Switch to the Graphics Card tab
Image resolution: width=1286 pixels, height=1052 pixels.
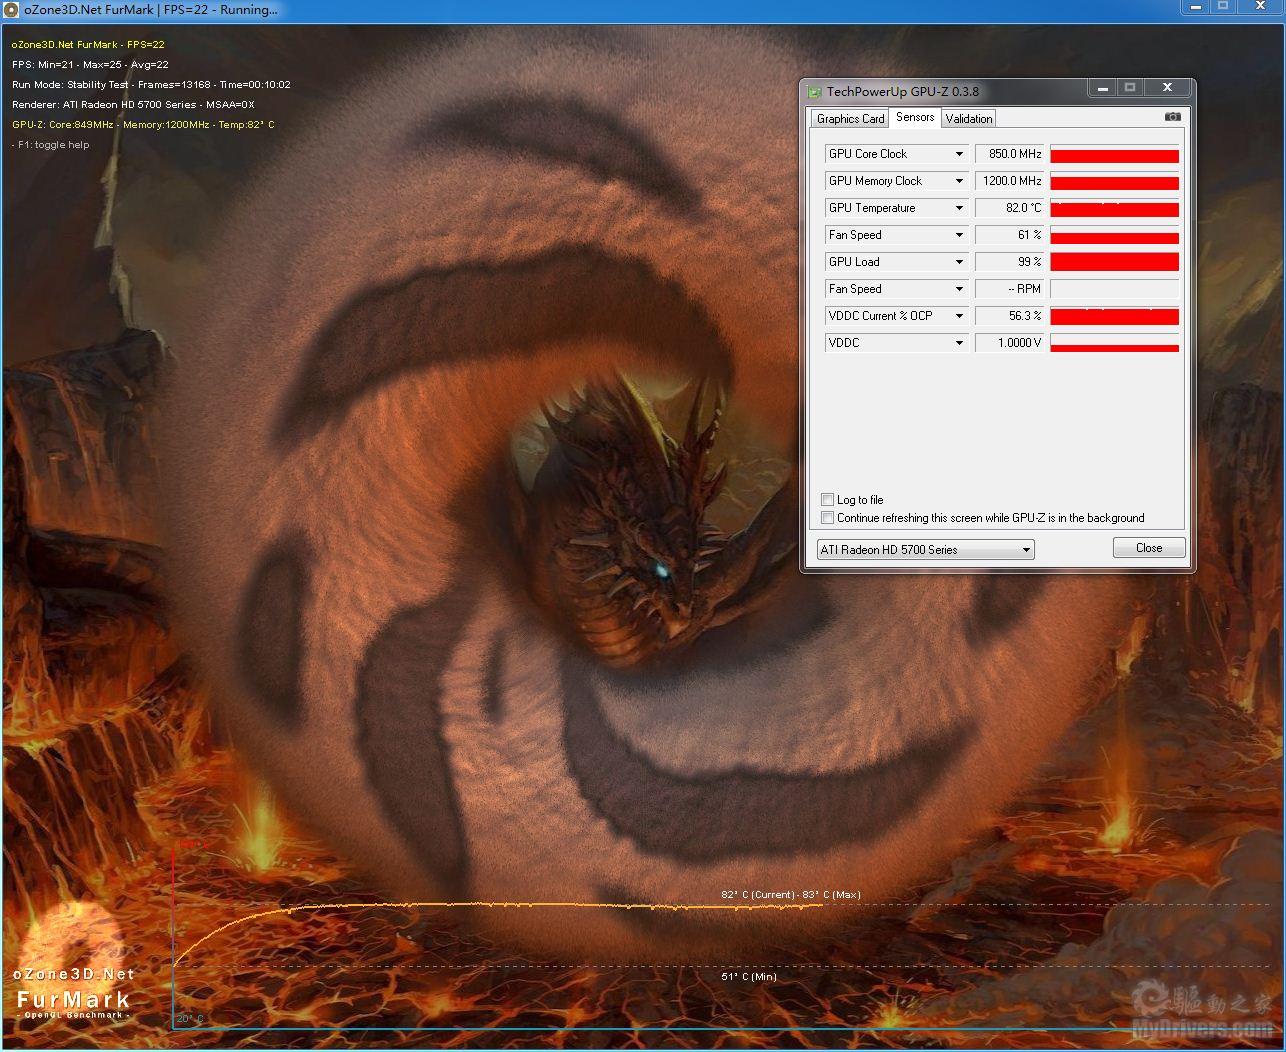[850, 119]
